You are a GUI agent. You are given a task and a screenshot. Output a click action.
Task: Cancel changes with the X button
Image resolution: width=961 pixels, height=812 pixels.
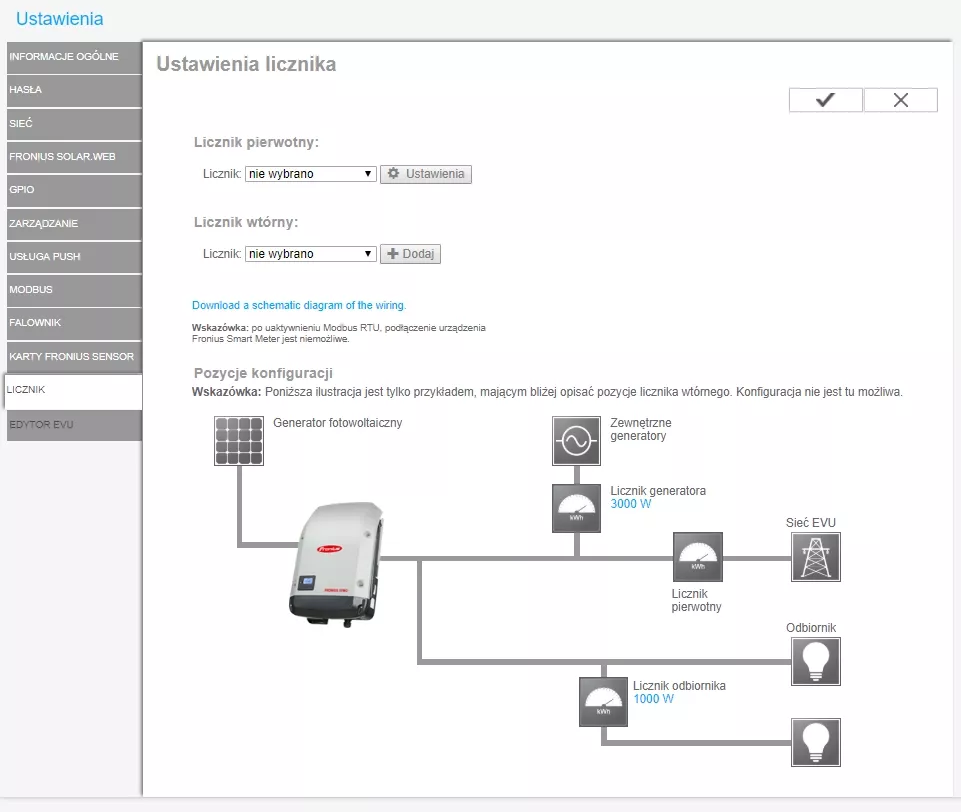click(900, 100)
